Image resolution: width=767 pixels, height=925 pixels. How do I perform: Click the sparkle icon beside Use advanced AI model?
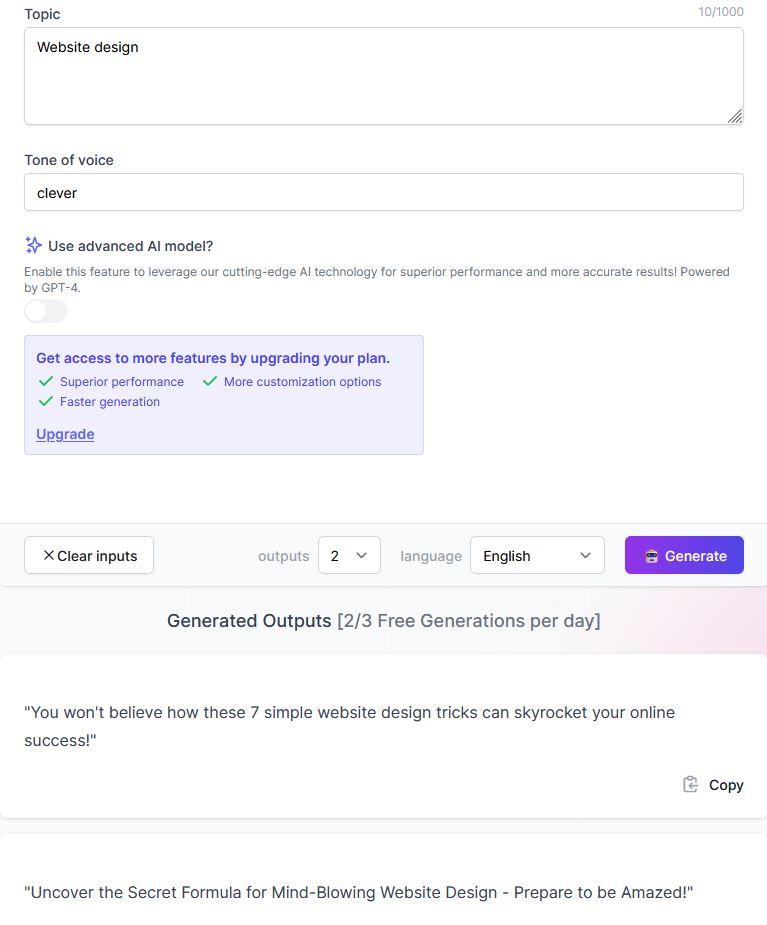click(33, 245)
